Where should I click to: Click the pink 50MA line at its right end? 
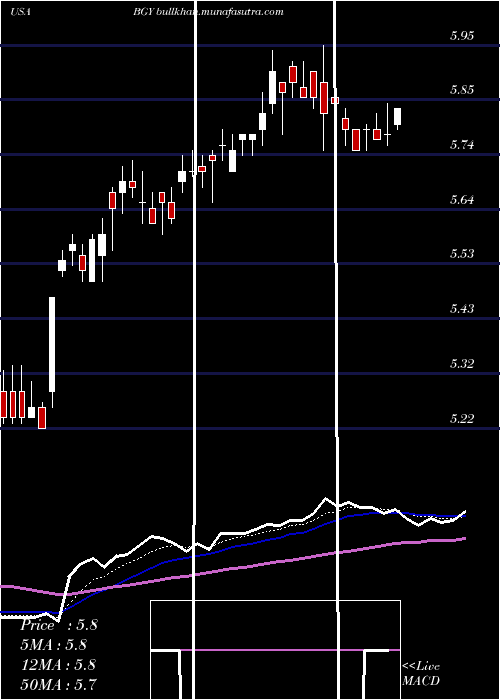[464, 539]
